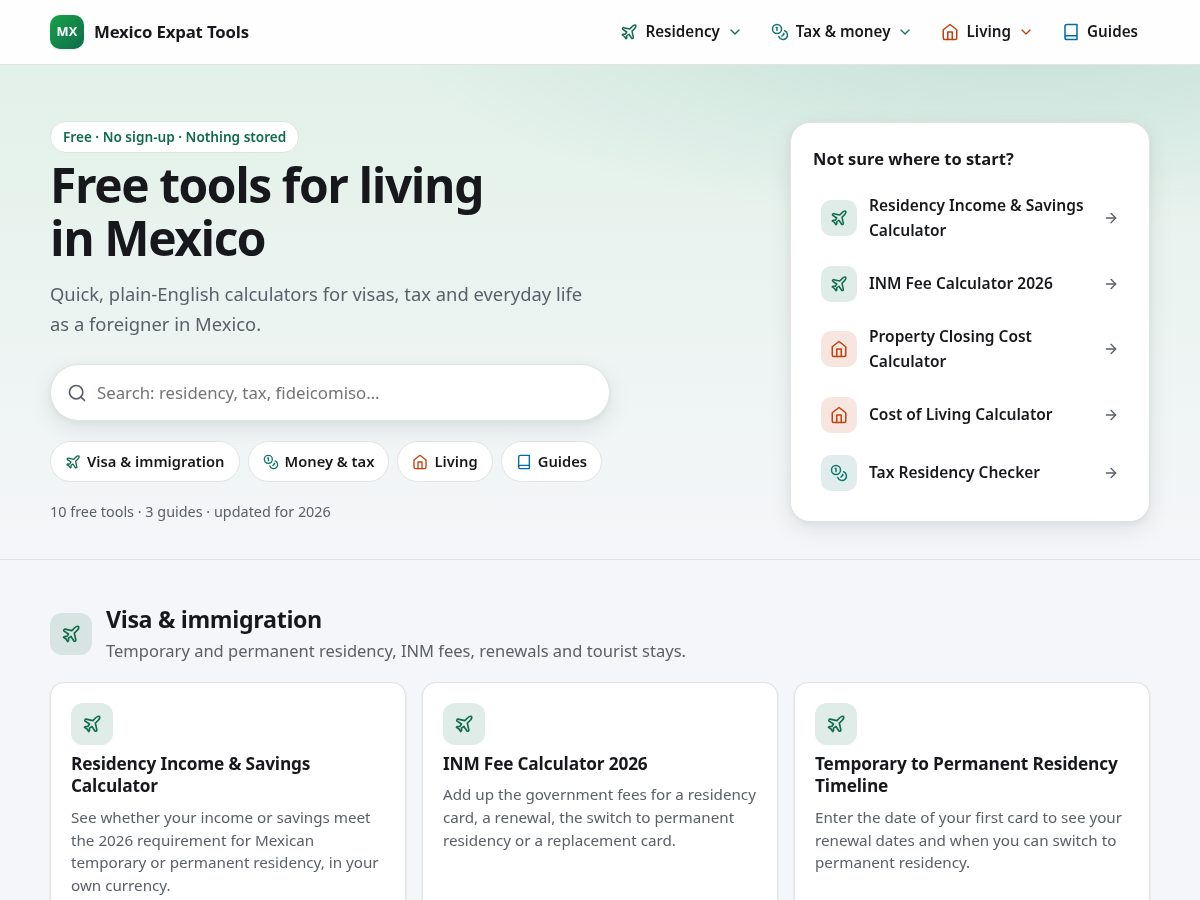
Task: Click the house icon beside Property Closing Cost
Action: 839,349
